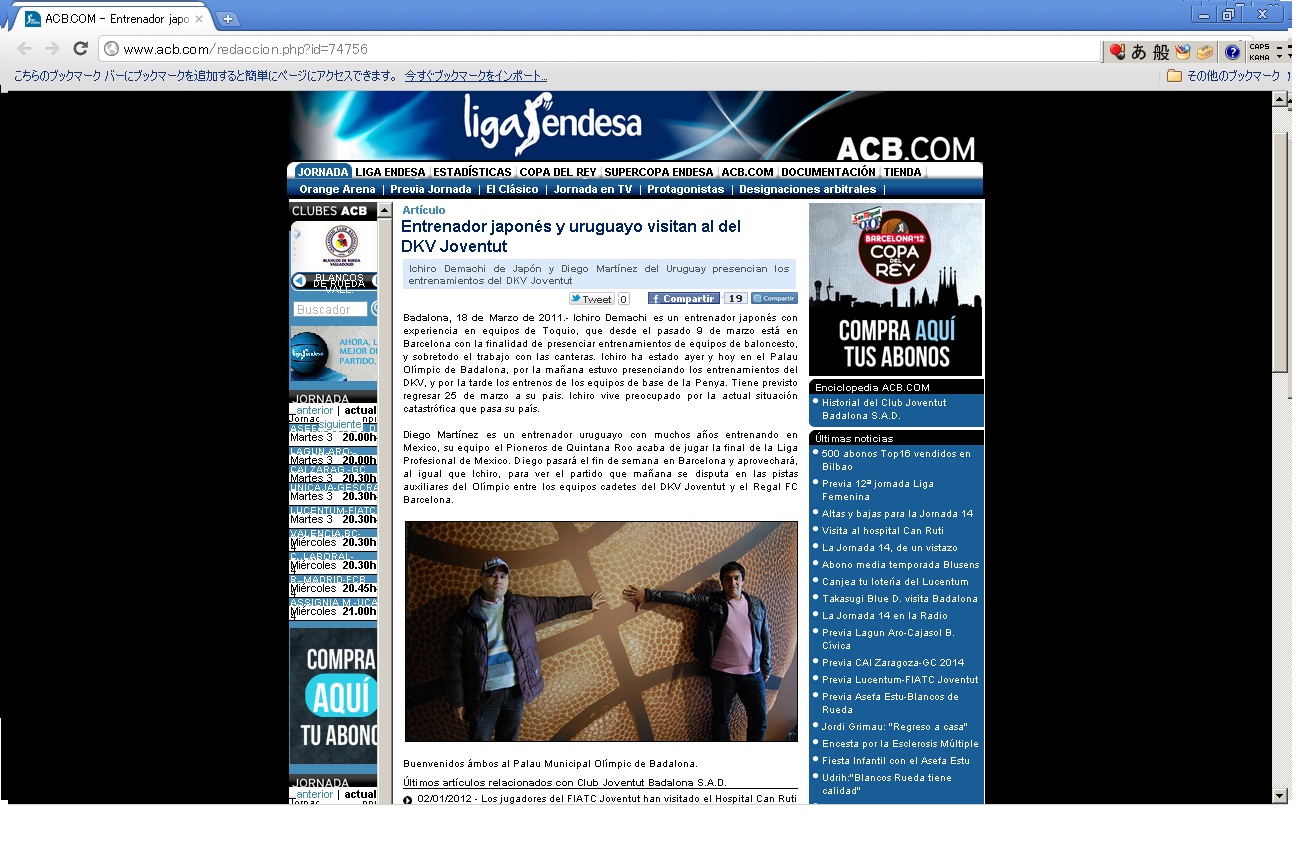This screenshot has width=1300, height=844.
Task: Open Takasugi Blue D. visita Badalona
Action: (900, 599)
